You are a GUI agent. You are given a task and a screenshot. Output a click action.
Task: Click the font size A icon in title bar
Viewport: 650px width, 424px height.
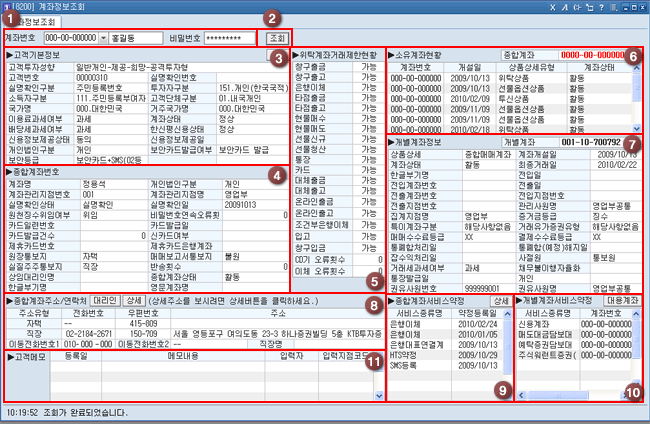click(564, 6)
